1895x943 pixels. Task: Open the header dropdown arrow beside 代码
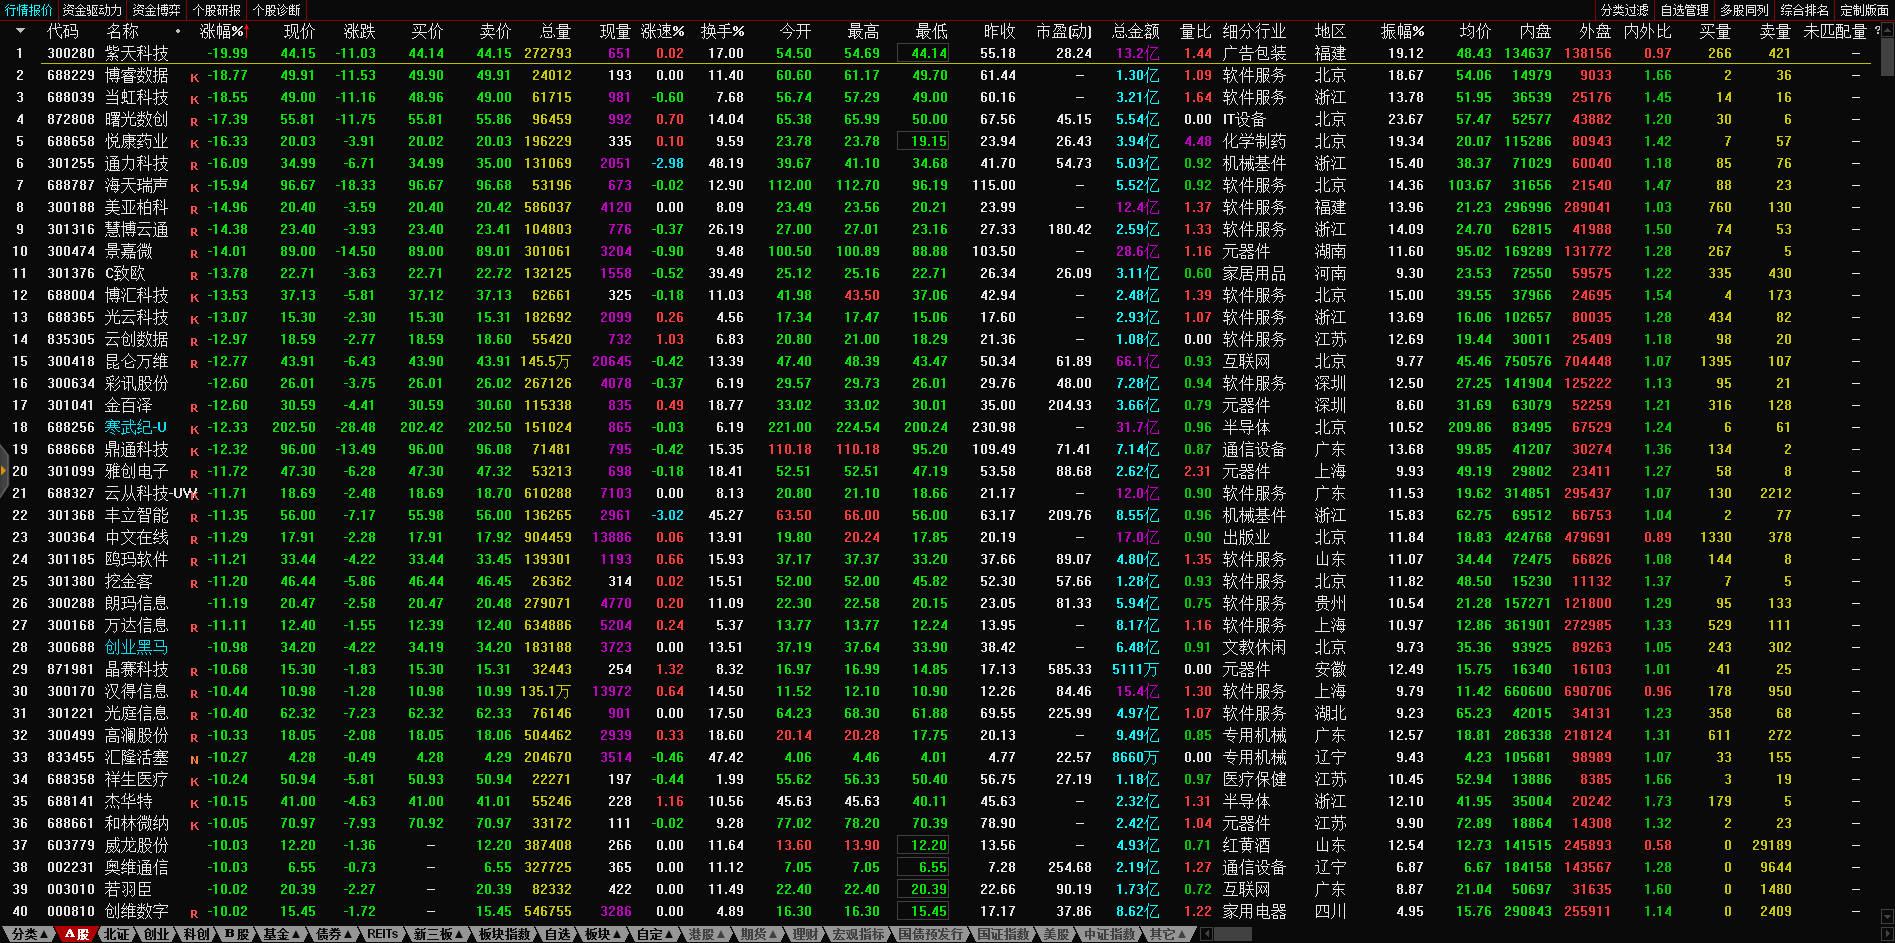point(20,31)
